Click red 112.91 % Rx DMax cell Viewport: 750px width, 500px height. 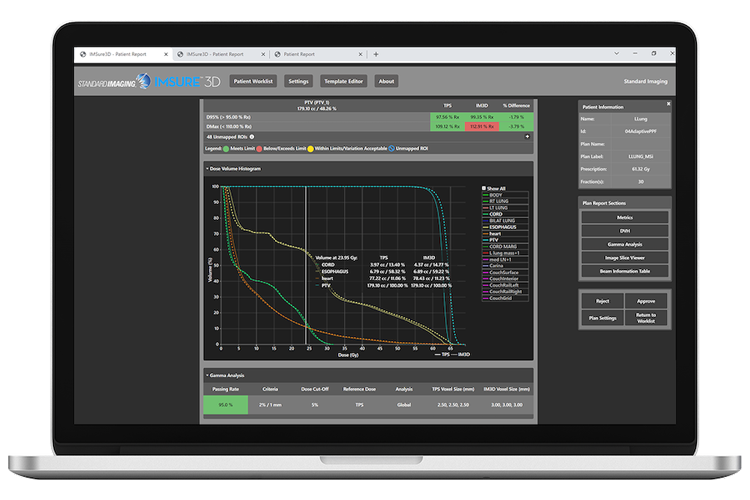[x=482, y=127]
